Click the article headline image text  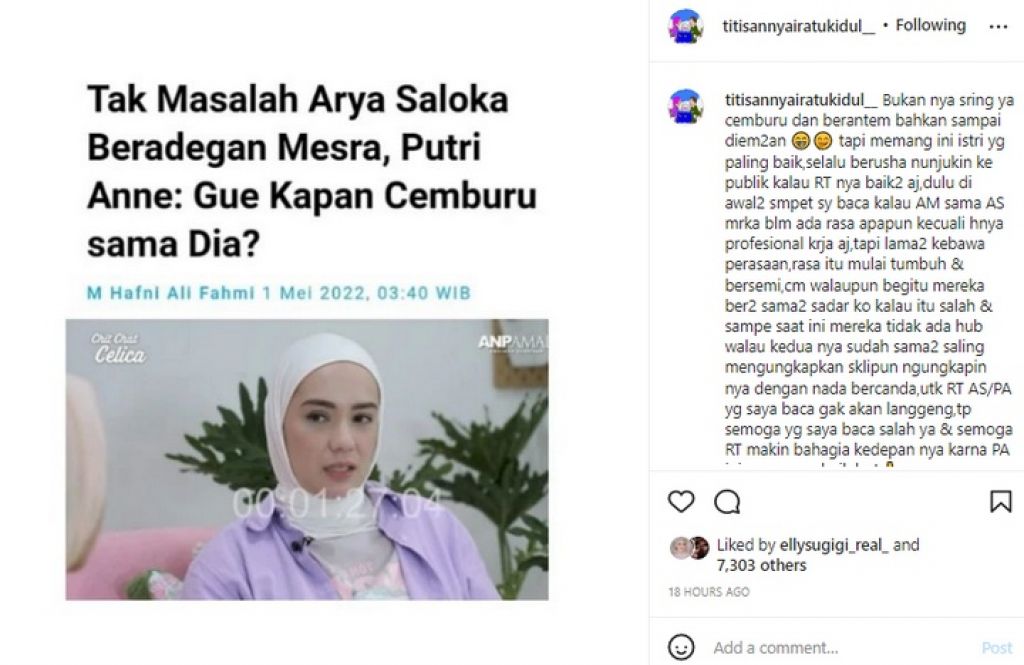pyautogui.click(x=312, y=171)
